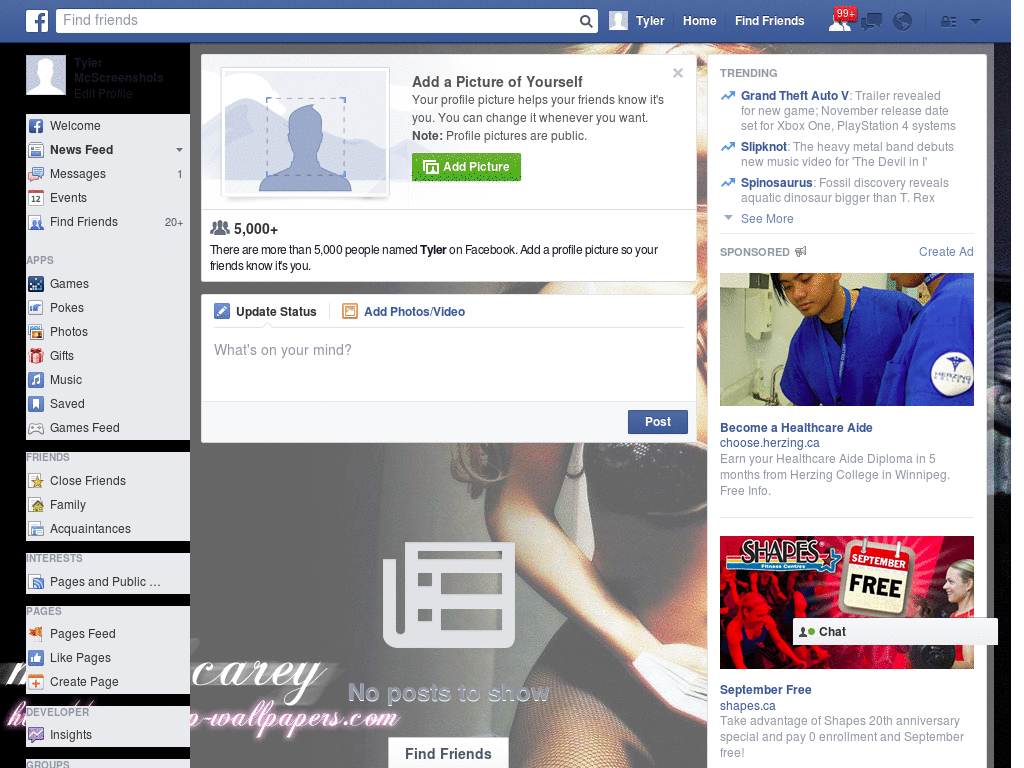Open the choose.herzing.ca link
The image size is (1024, 768).
[x=769, y=443]
